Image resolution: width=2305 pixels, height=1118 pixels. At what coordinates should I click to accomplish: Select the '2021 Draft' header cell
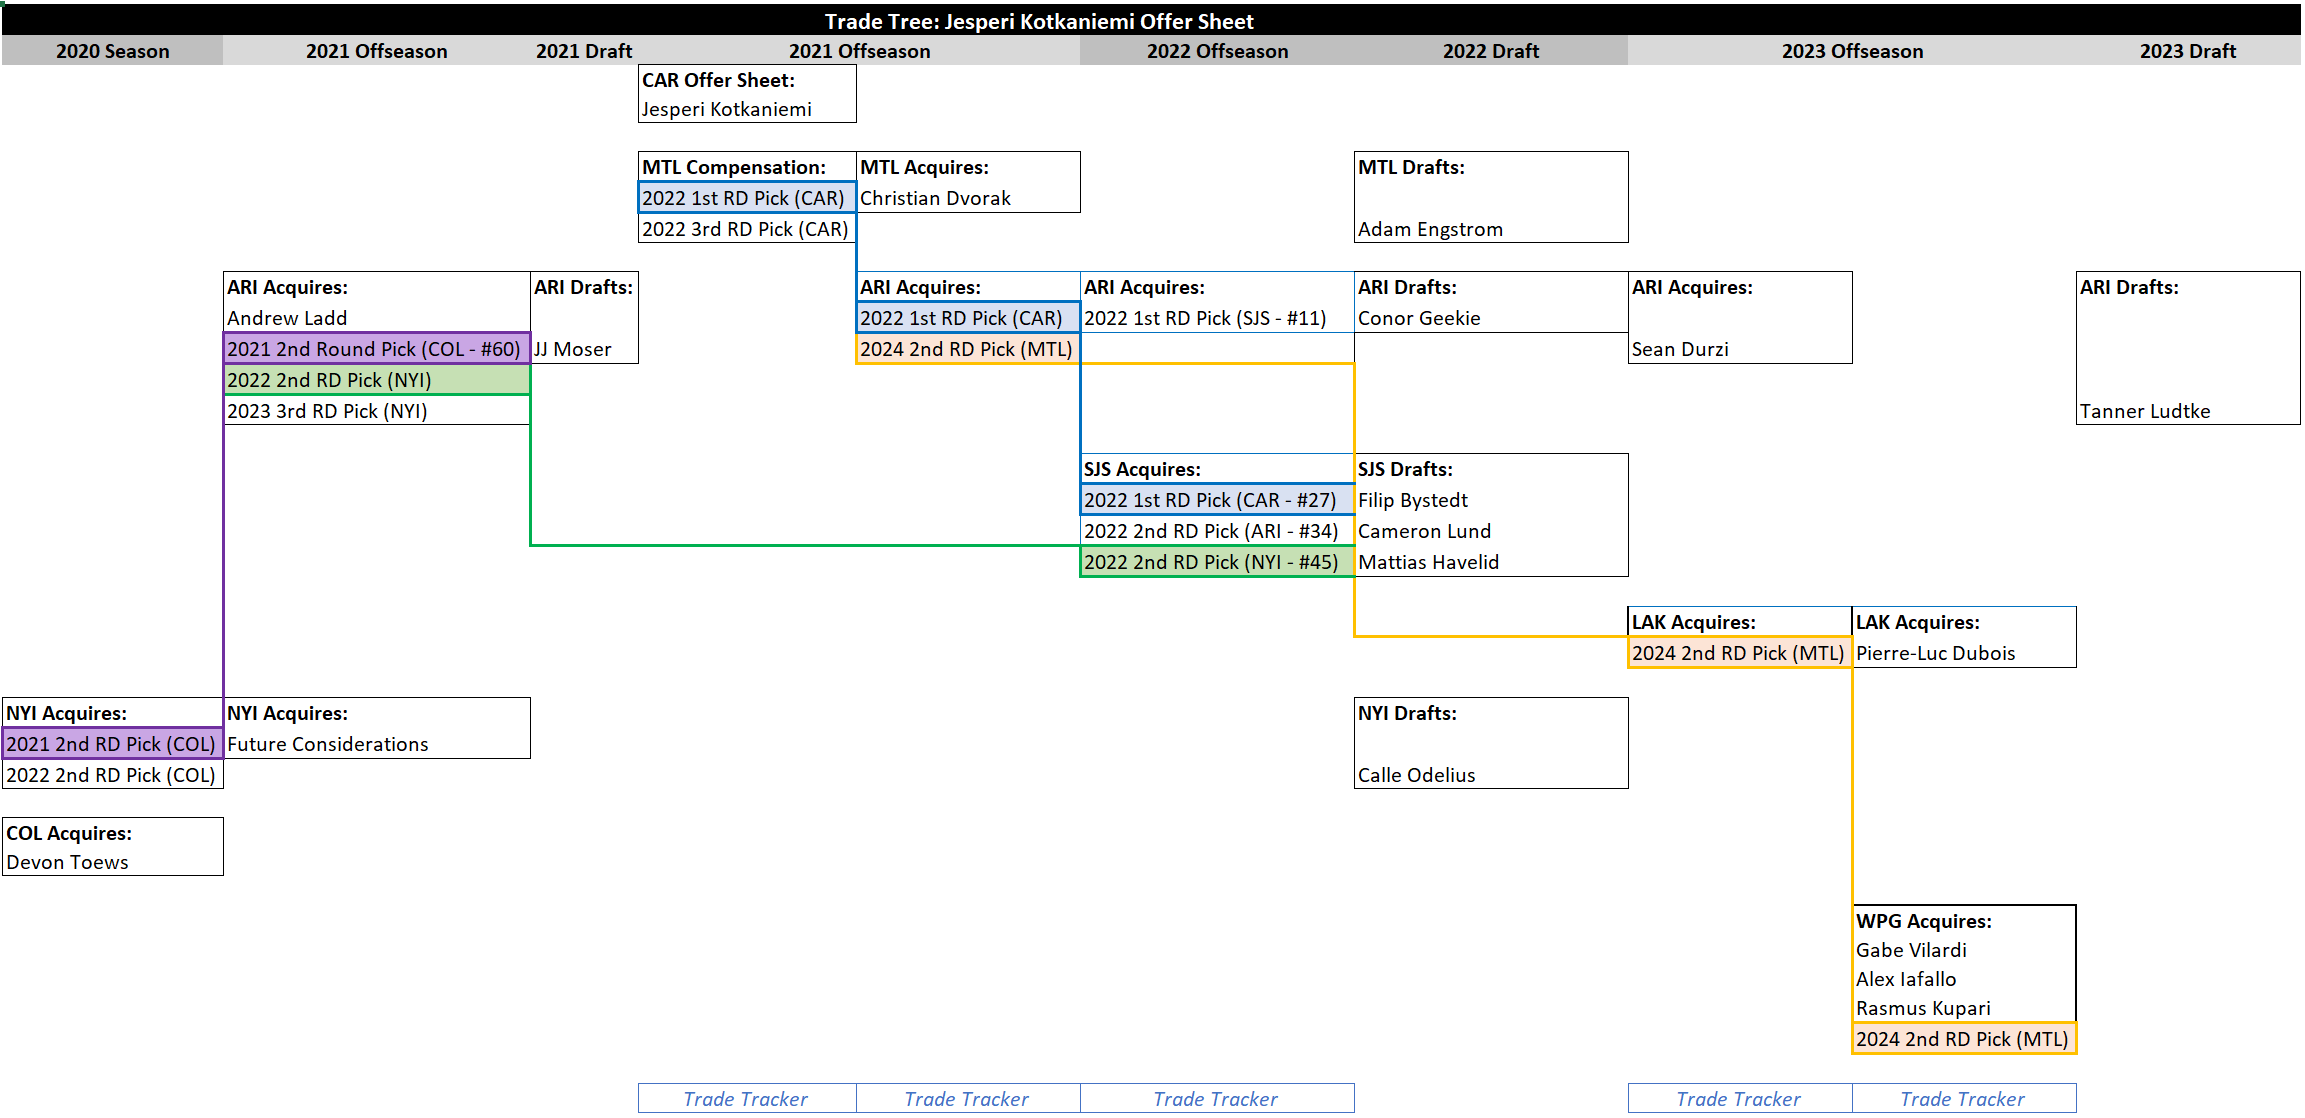pos(584,51)
